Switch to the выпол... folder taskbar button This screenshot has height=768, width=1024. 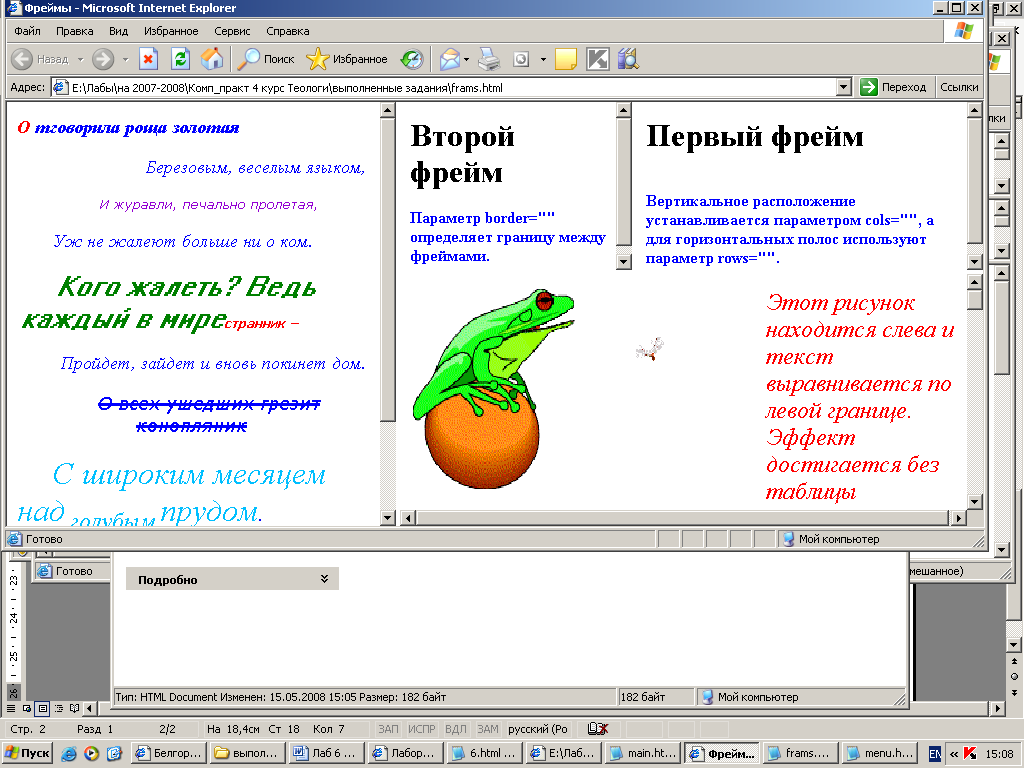pos(248,753)
